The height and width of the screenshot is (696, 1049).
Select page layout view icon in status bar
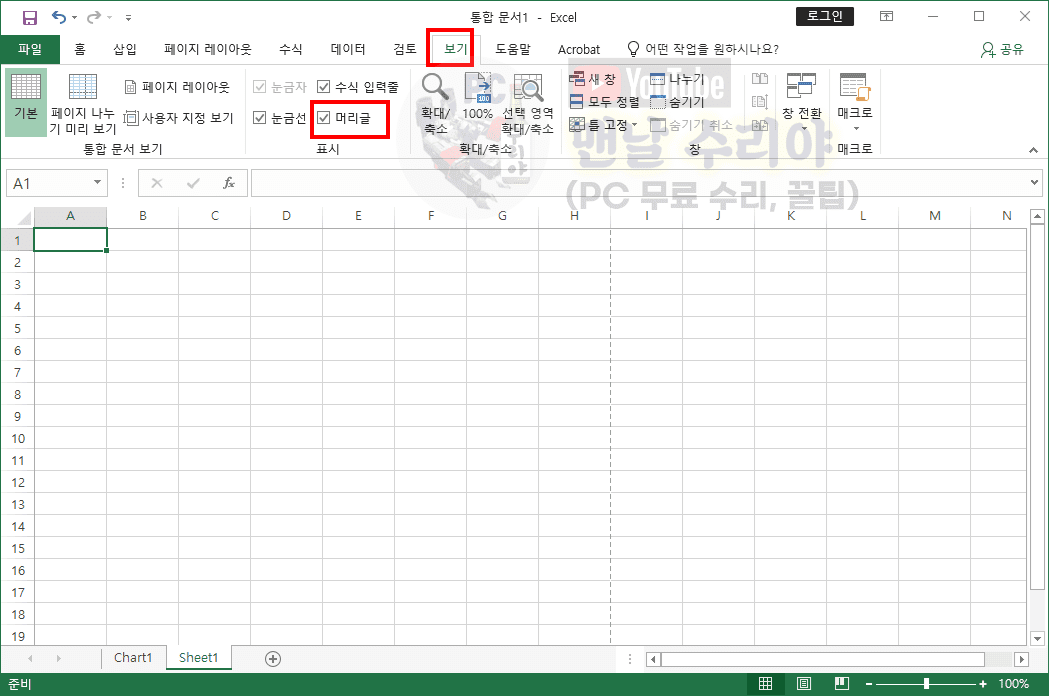(804, 684)
